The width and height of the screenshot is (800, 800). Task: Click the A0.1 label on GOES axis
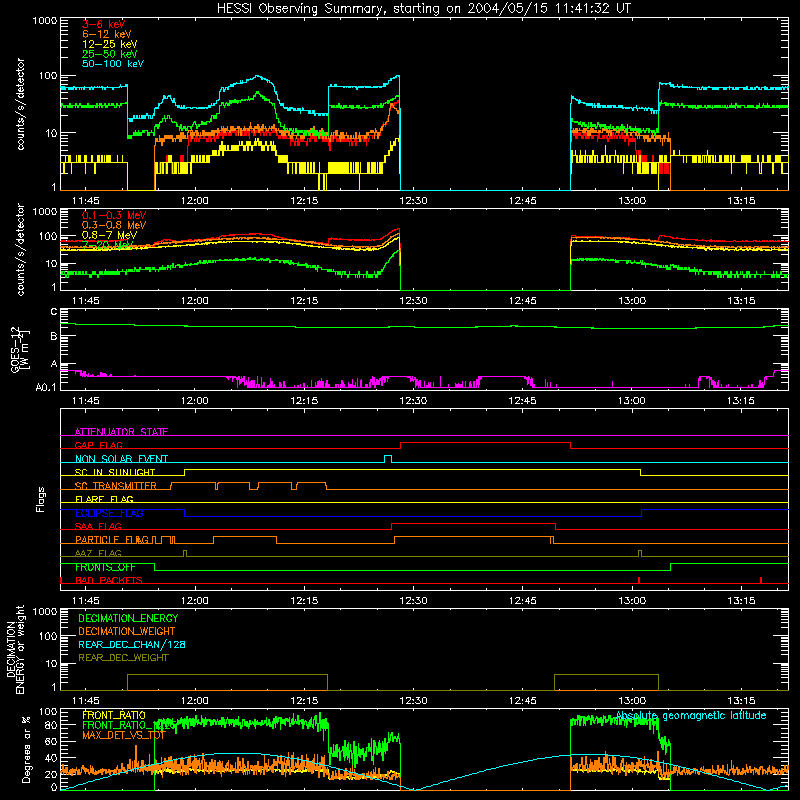[46, 387]
